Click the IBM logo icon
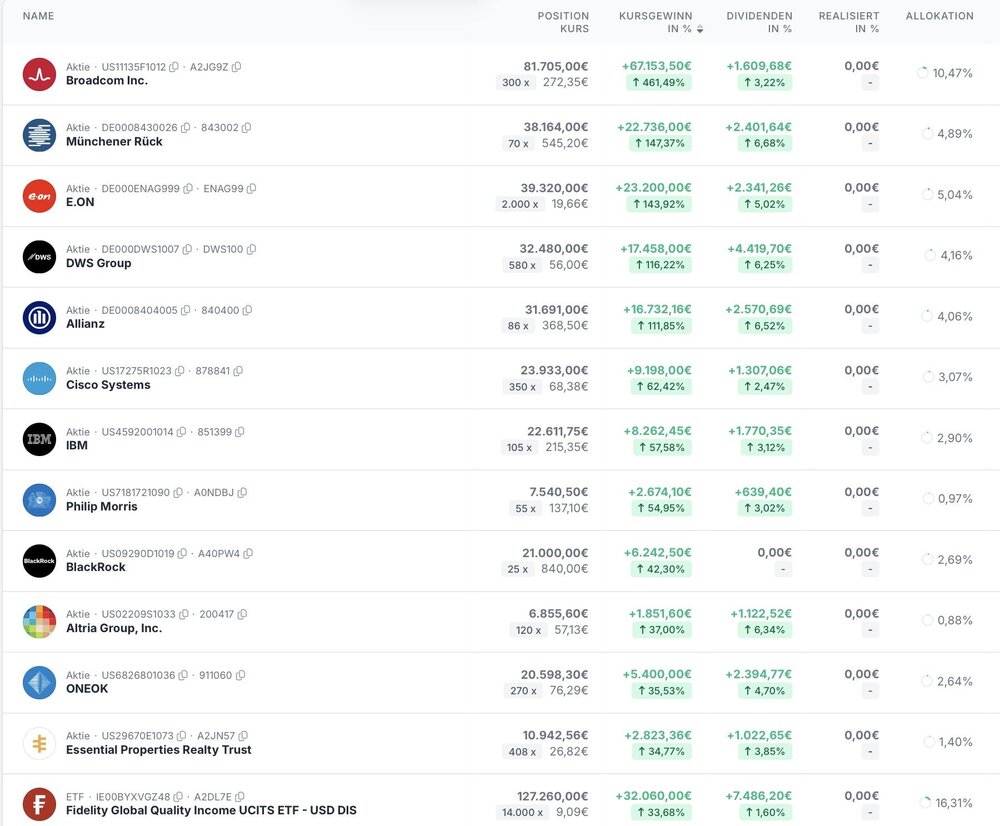 coord(39,439)
